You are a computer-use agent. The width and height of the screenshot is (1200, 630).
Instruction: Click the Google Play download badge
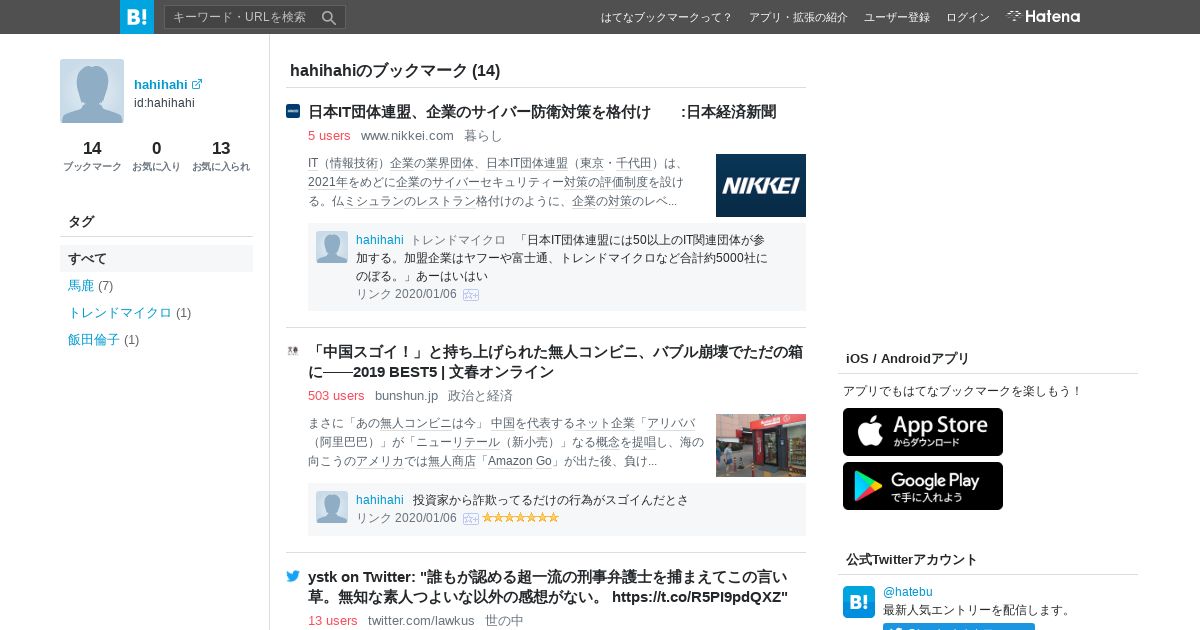click(923, 486)
